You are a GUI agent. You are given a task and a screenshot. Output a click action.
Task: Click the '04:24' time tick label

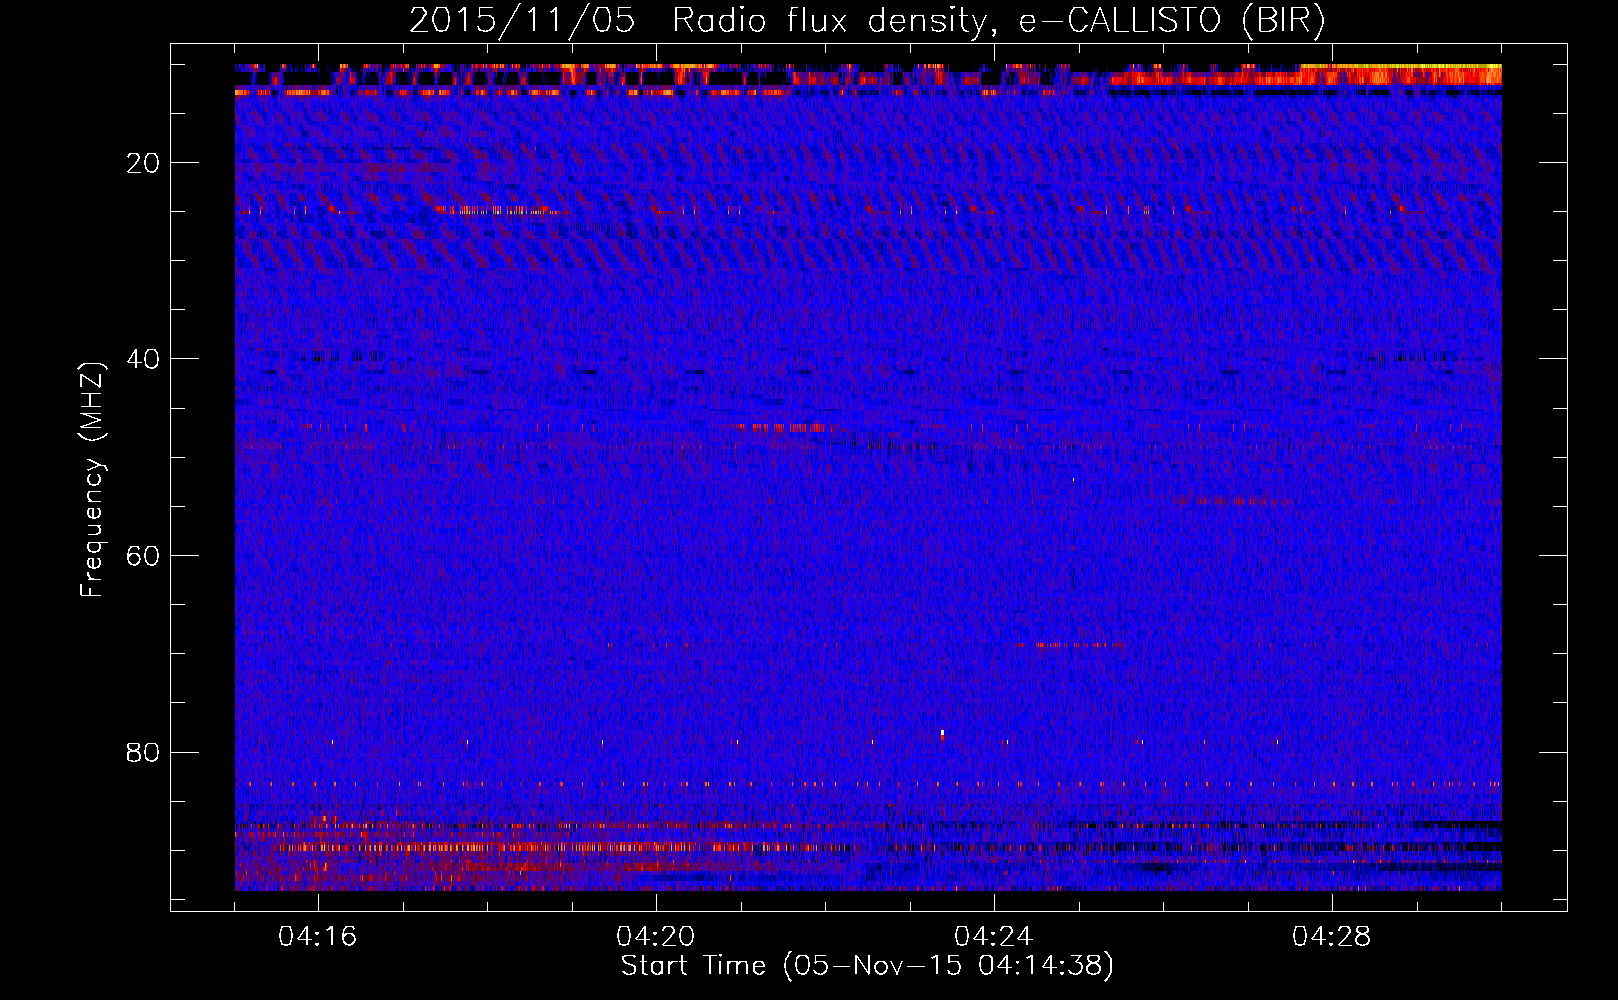[994, 937]
